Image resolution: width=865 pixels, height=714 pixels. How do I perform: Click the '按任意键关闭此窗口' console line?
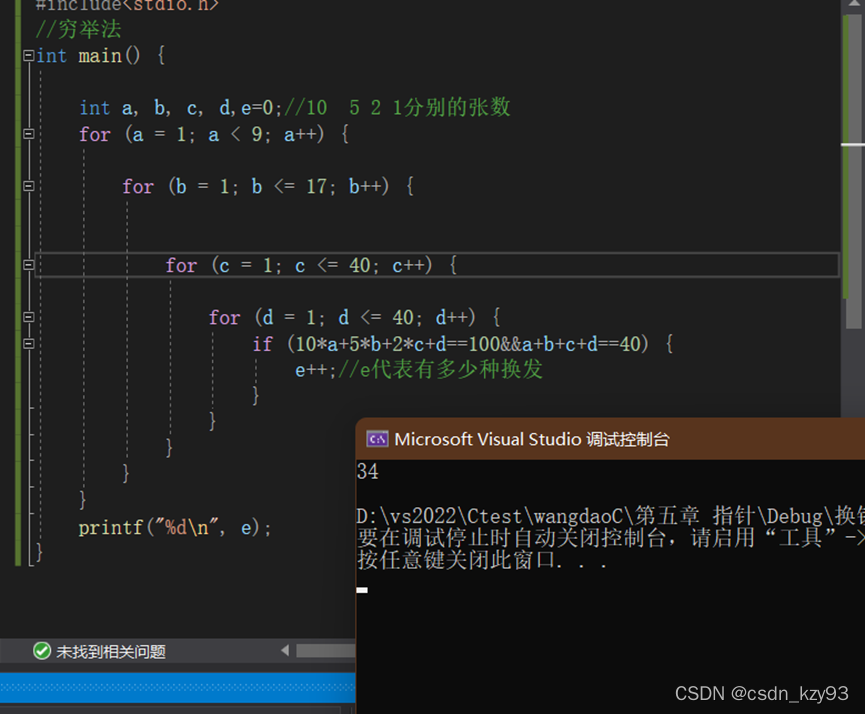point(482,560)
